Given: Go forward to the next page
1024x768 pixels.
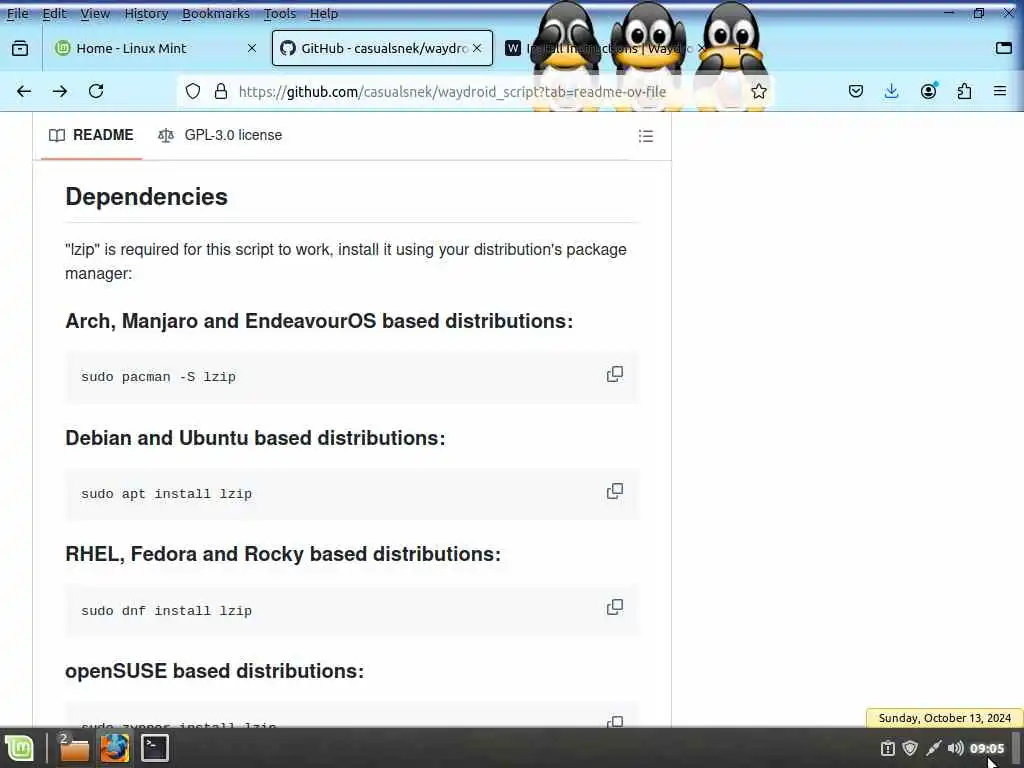Looking at the screenshot, I should point(60,91).
